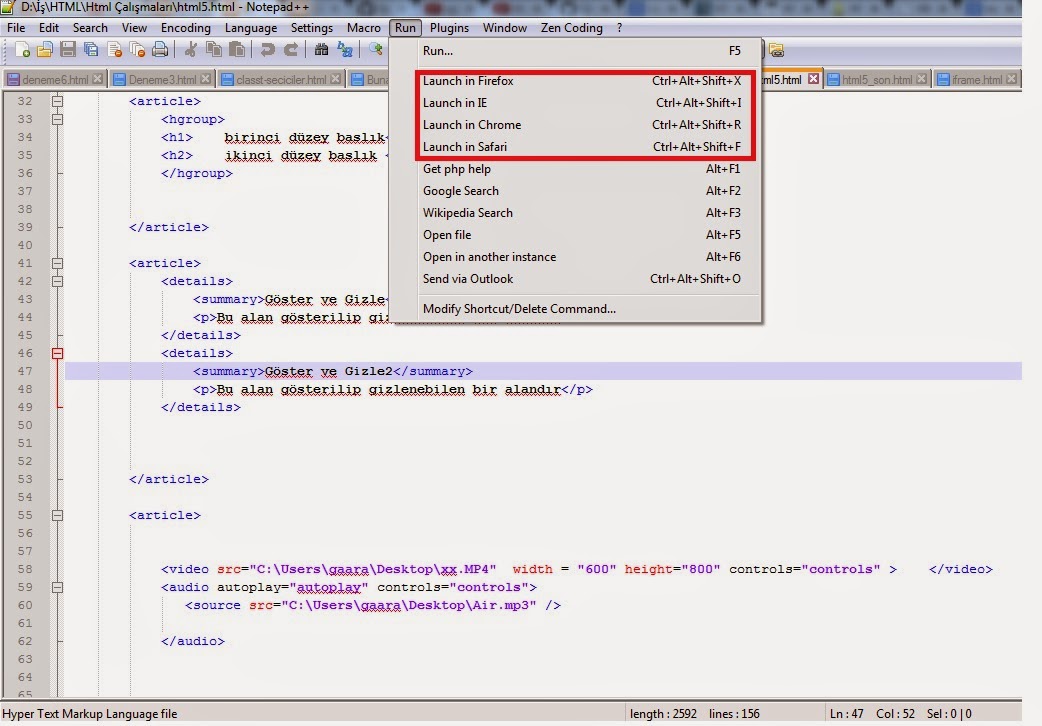
Task: Collapse the fold marker at line 46
Action: (x=58, y=353)
